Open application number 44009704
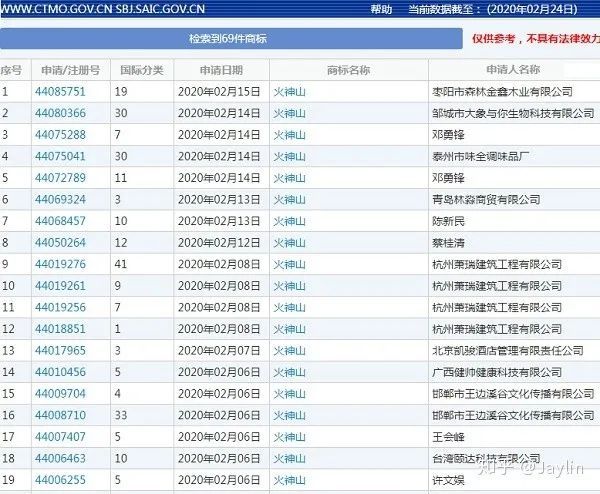Screen dimensions: 600x494 pos(60,393)
